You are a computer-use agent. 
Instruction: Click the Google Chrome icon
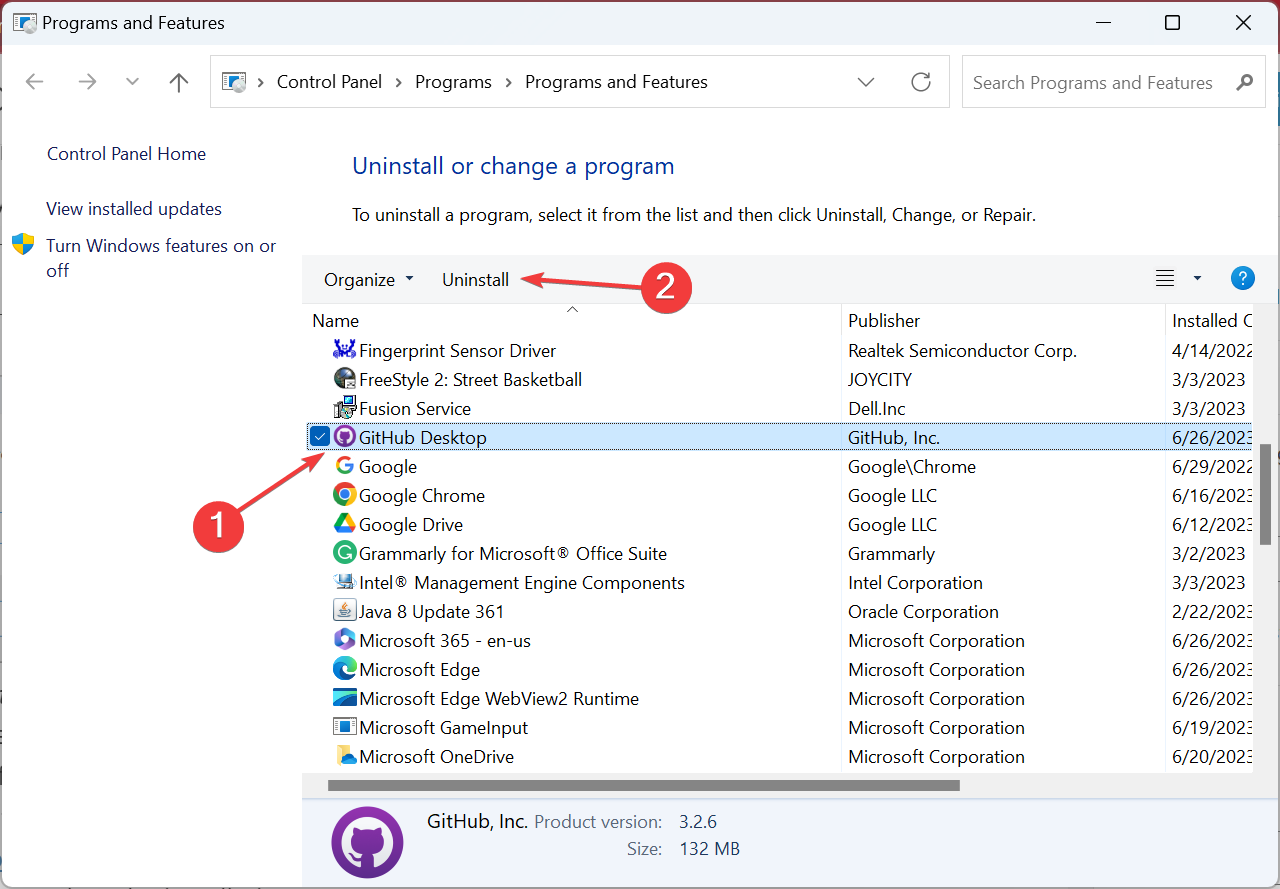(344, 495)
